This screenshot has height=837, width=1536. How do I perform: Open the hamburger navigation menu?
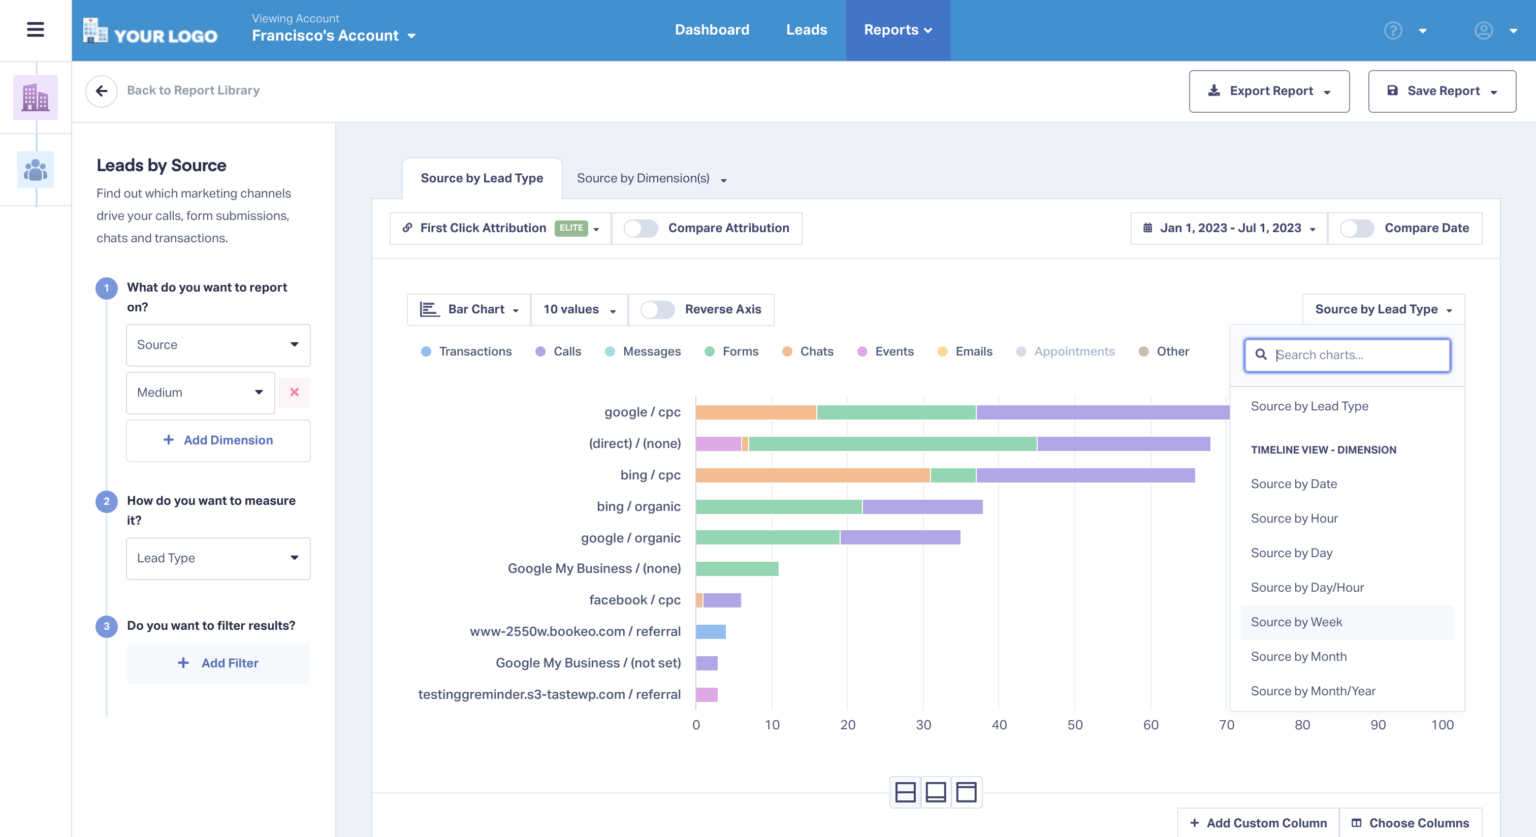[34, 29]
